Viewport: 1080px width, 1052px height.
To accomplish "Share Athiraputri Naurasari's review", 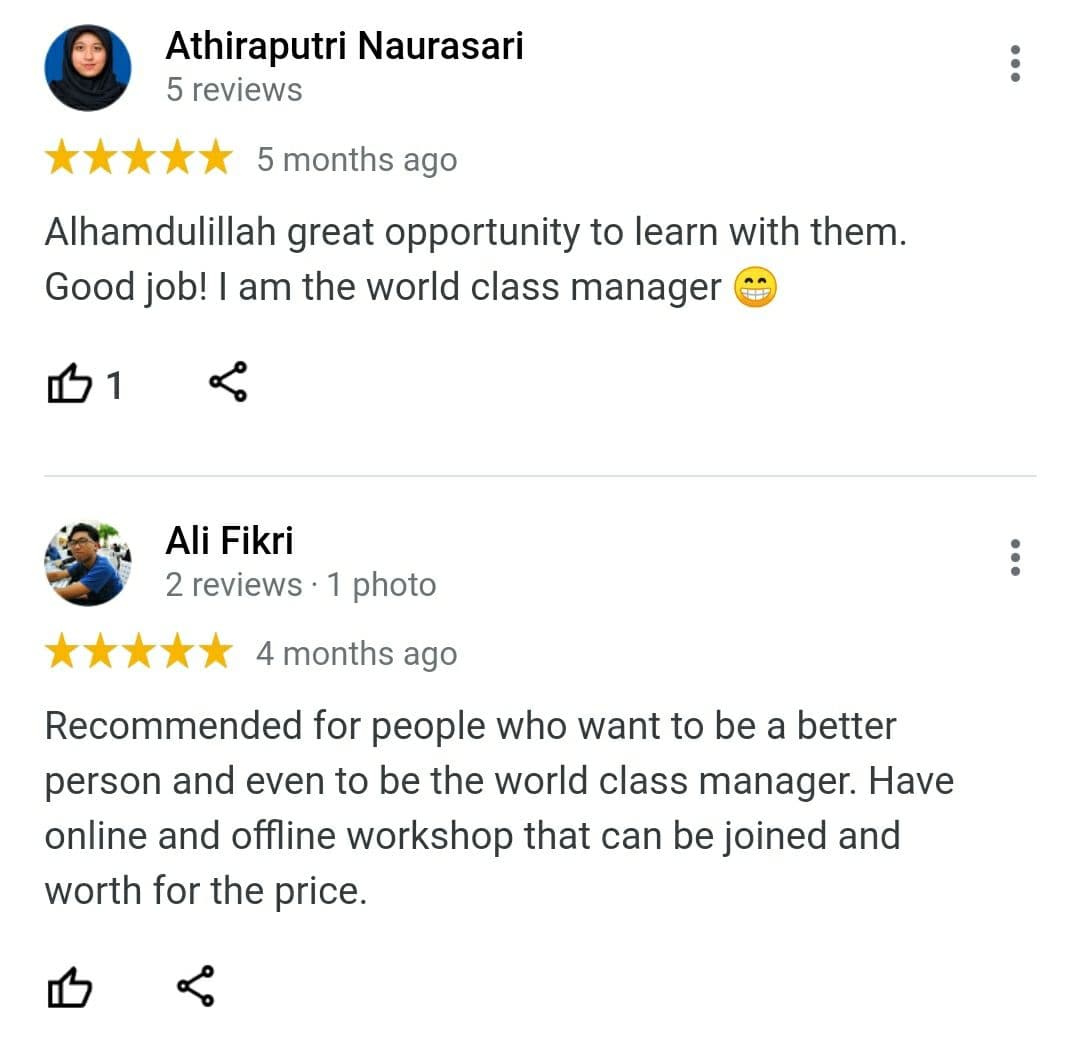I will [228, 382].
